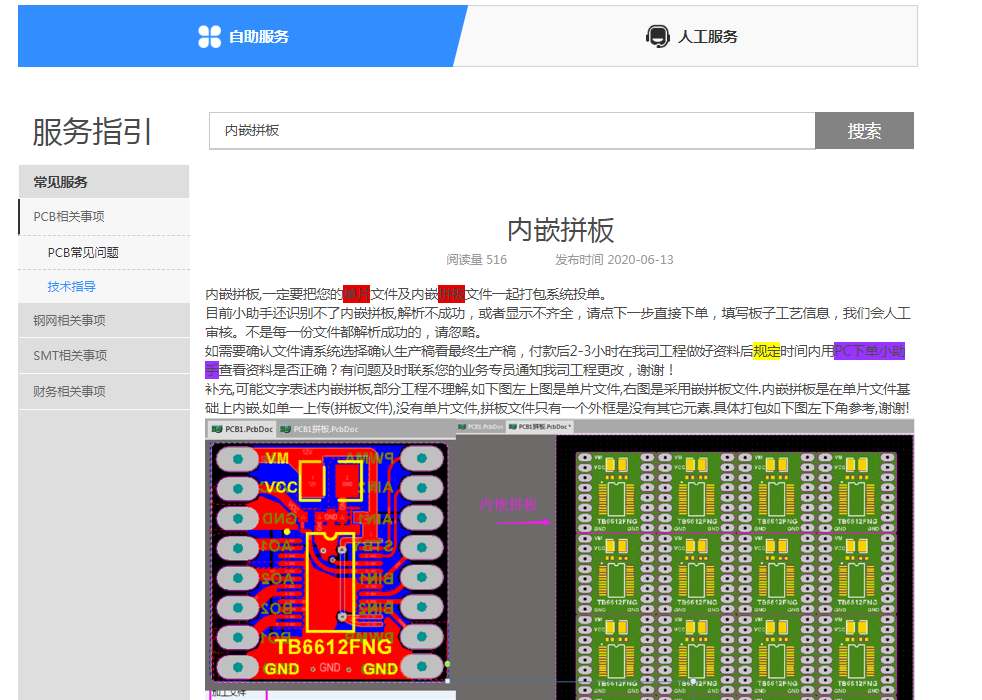
Task: Click the PCB1.PcbDoc tab in left image
Action: (241, 429)
